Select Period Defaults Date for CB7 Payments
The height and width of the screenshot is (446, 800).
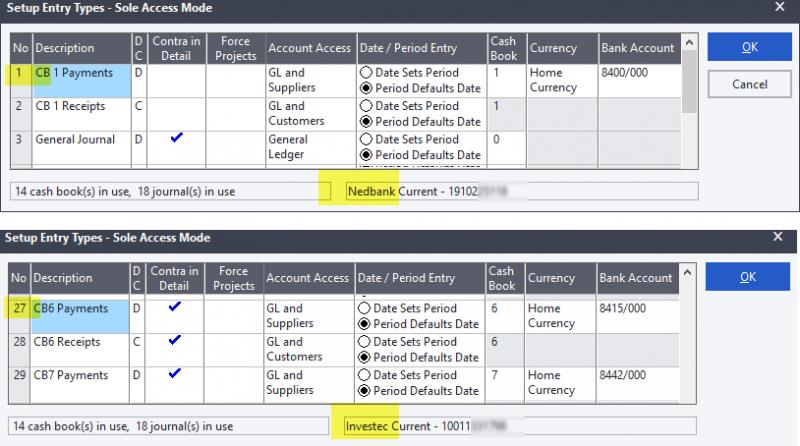click(365, 390)
